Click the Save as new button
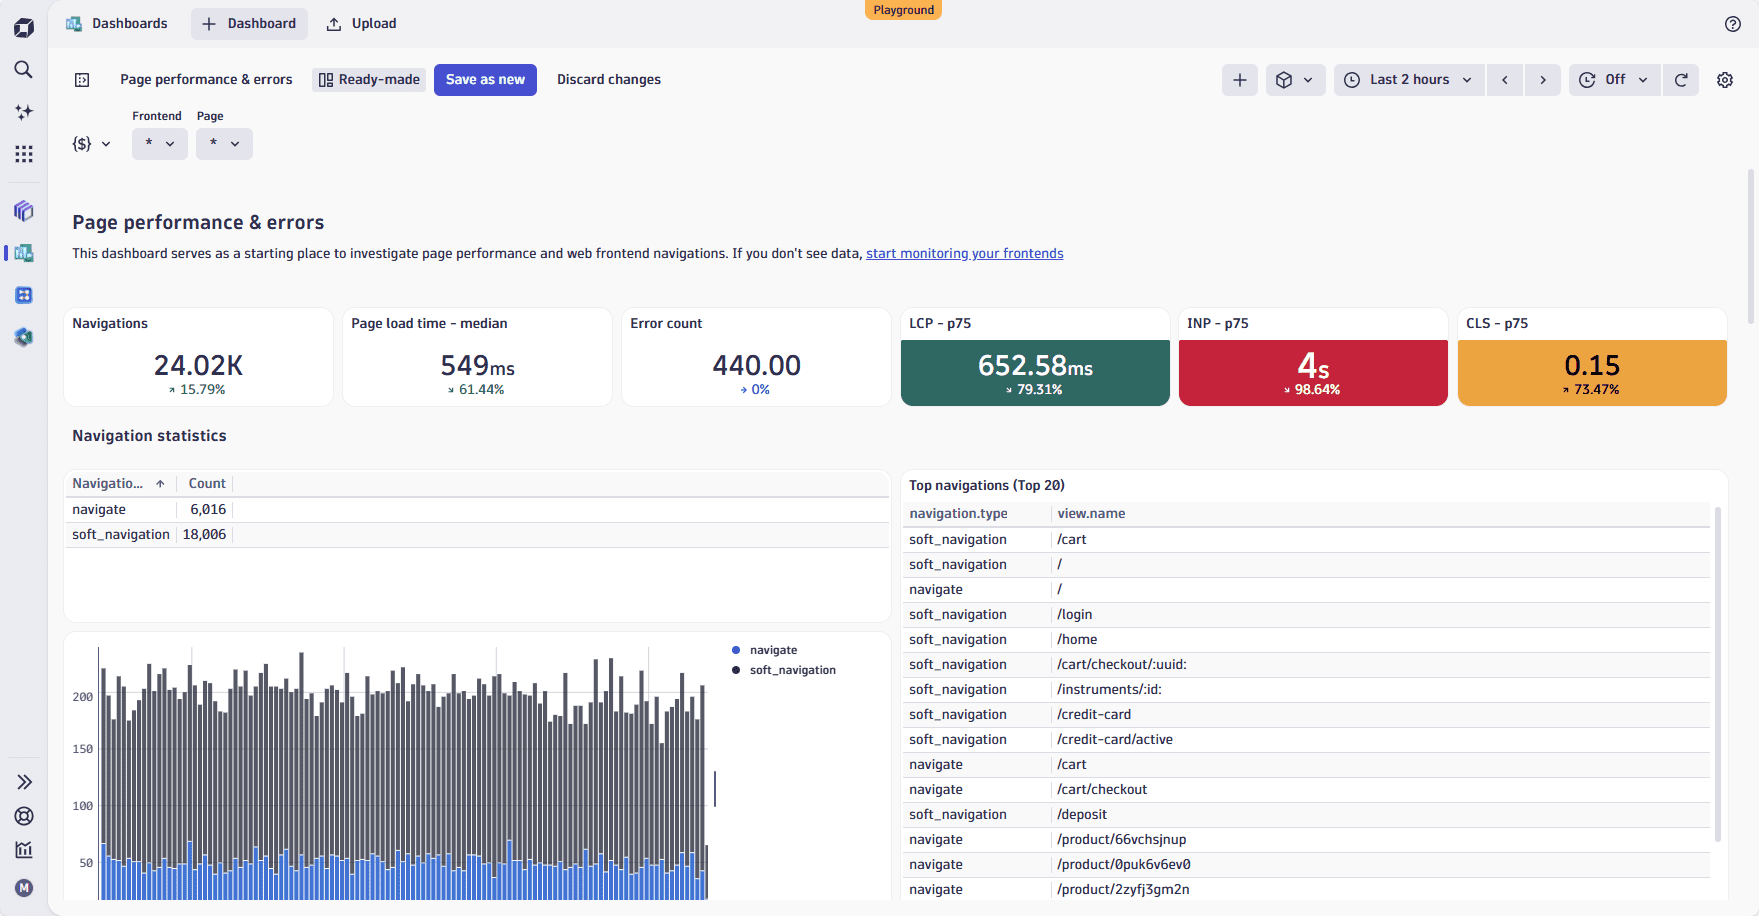 485,80
